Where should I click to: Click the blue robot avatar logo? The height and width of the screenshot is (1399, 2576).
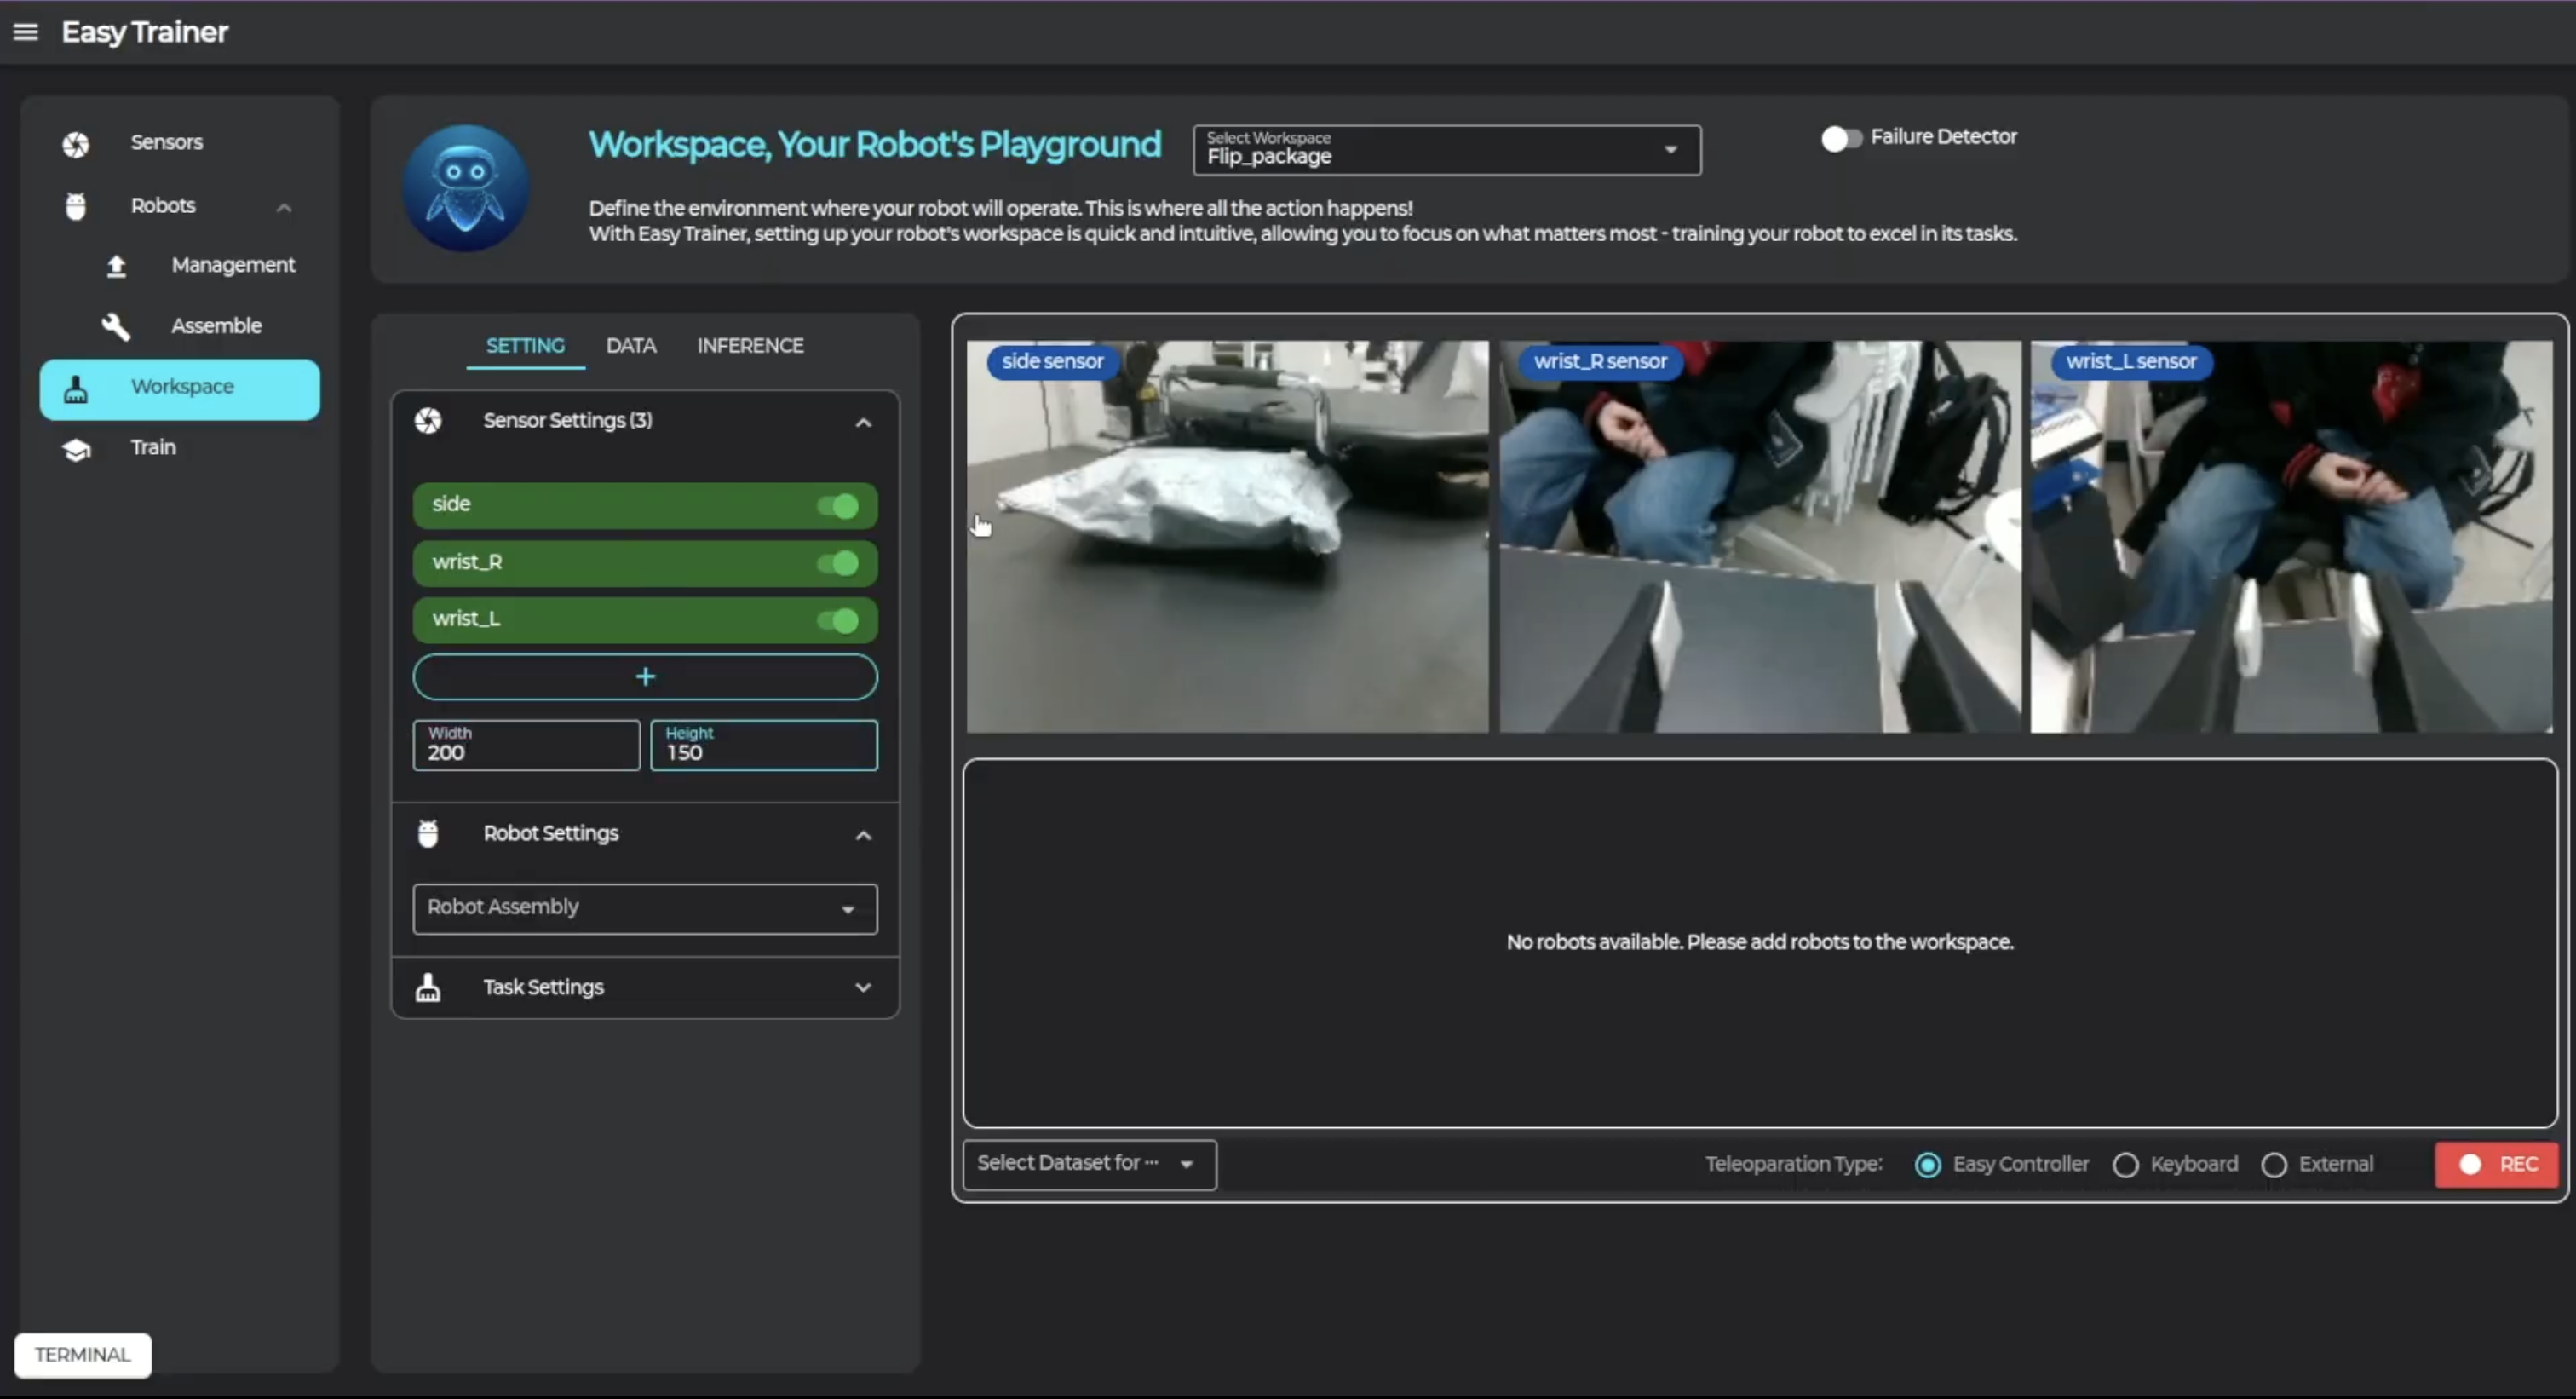tap(466, 188)
